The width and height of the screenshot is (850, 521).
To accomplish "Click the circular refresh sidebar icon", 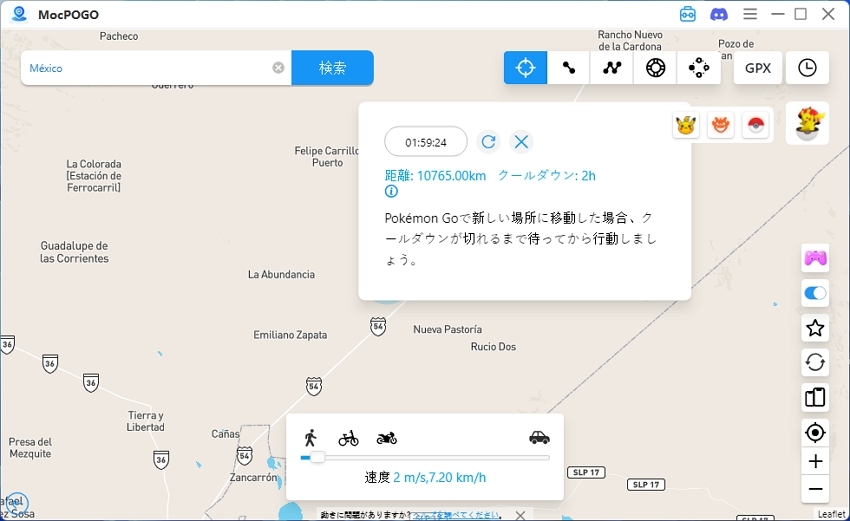I will tap(815, 362).
